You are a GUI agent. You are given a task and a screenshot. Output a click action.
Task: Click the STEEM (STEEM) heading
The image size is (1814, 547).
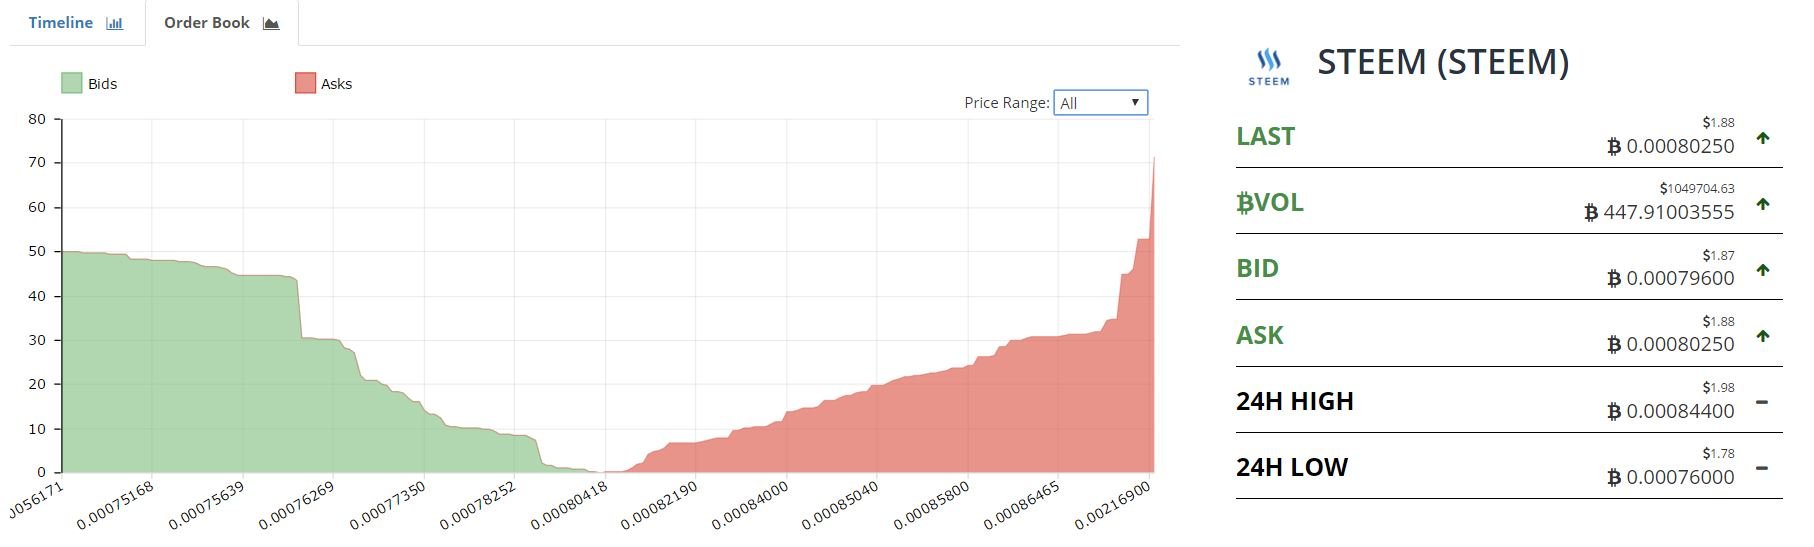click(x=1443, y=62)
